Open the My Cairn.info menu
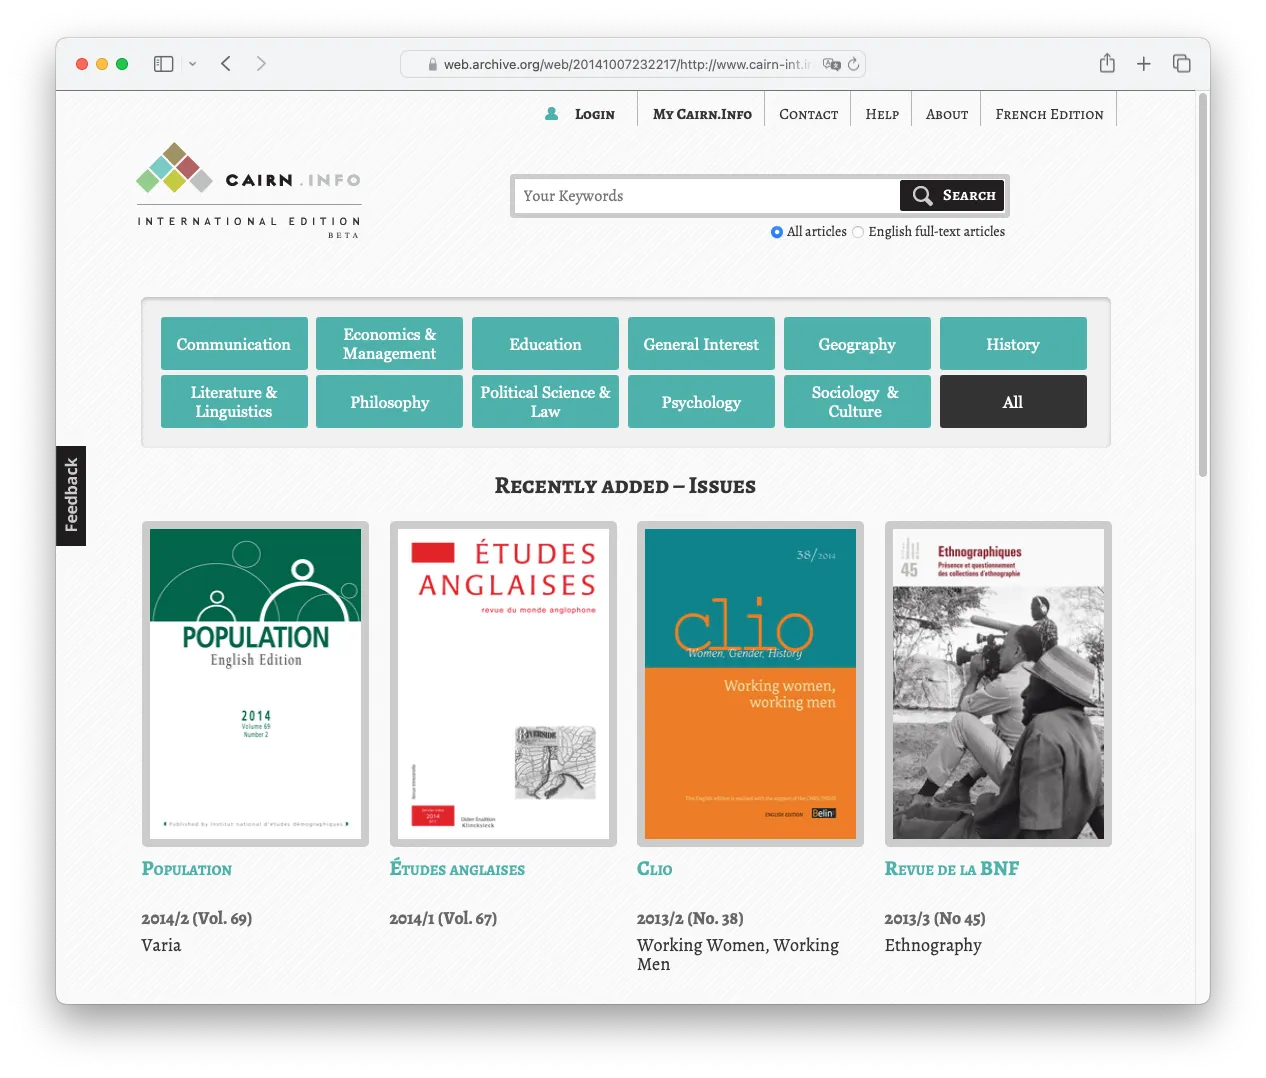Screen dimensions: 1266x1078 point(702,114)
